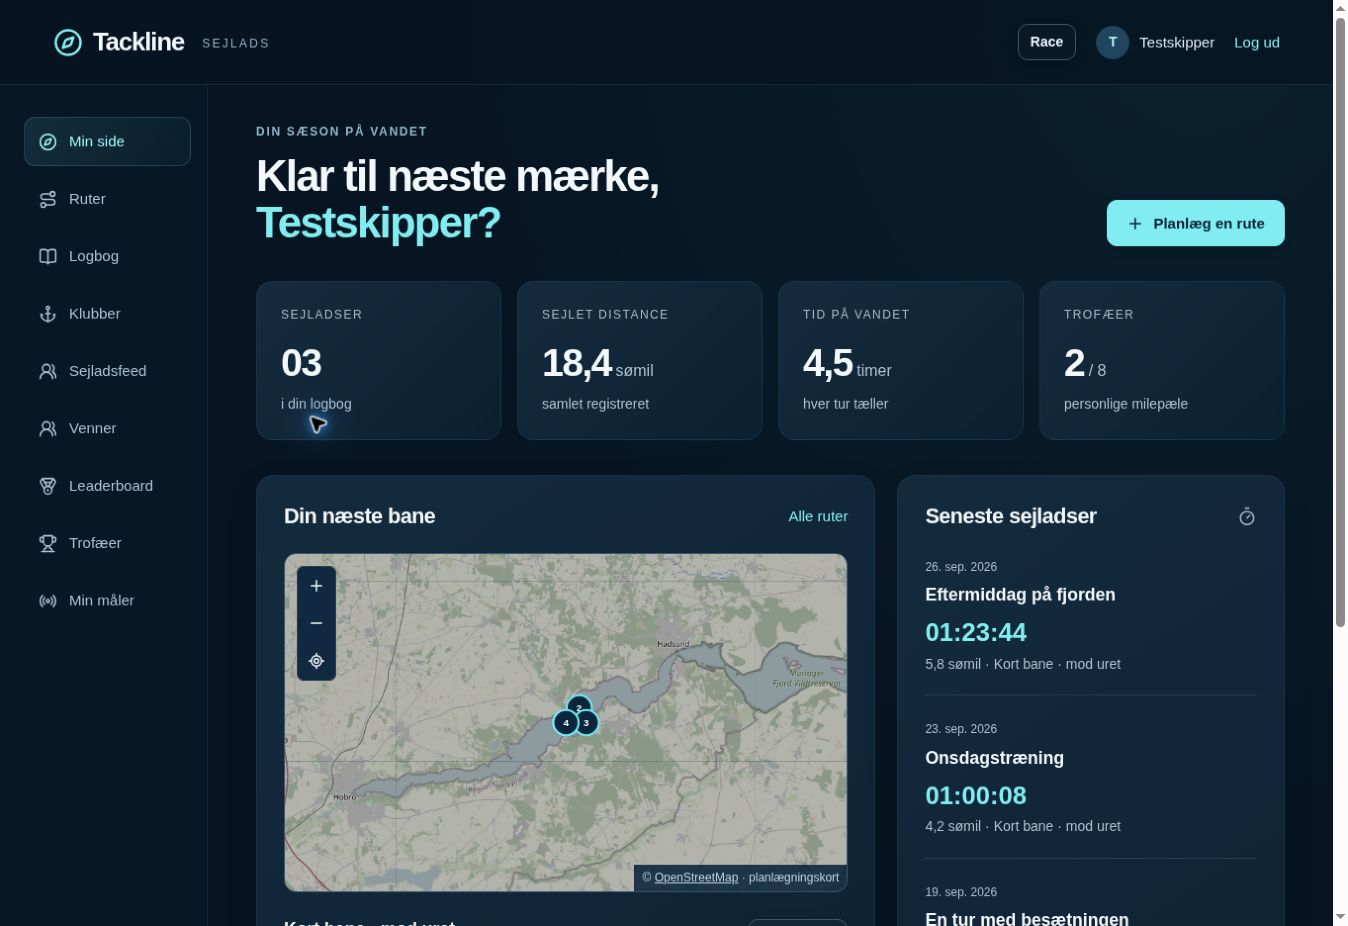Click the Hadsund label on the map
This screenshot has height=926, width=1348.
pos(673,644)
